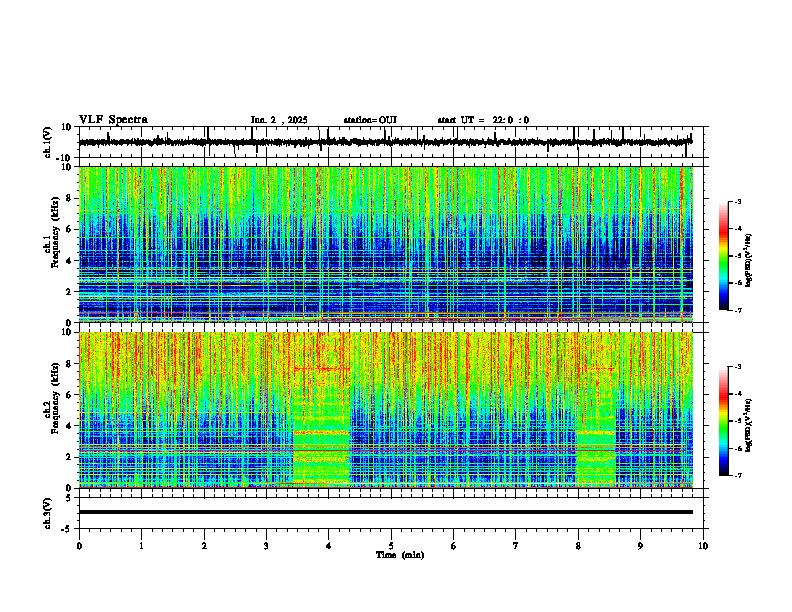This screenshot has width=792, height=612.
Task: Click the "-3" tick on ch.2 color bar
Action: tap(738, 367)
